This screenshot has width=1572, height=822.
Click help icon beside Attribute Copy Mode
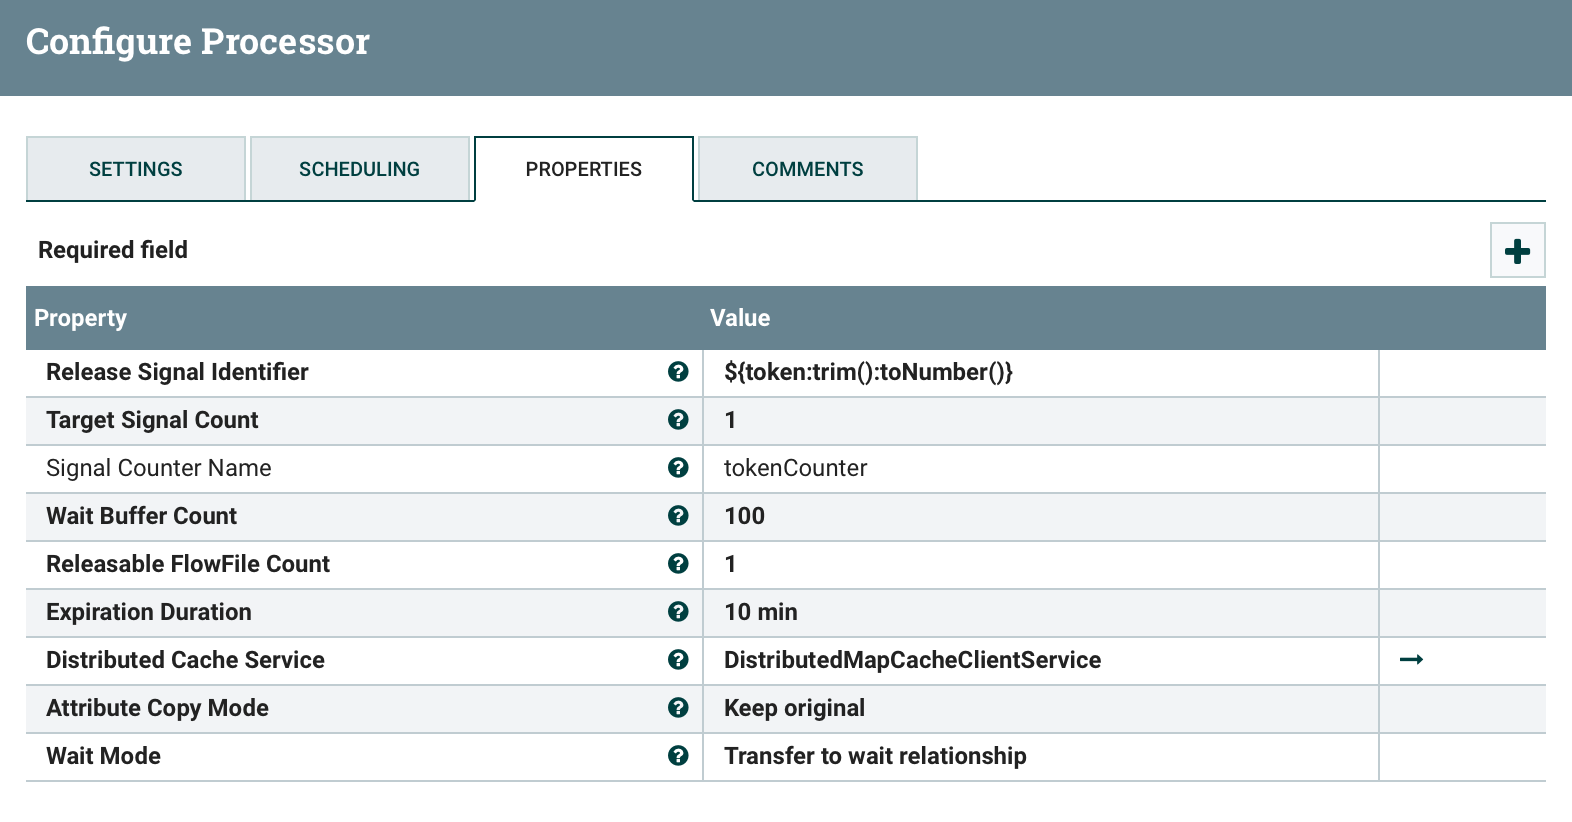click(678, 708)
